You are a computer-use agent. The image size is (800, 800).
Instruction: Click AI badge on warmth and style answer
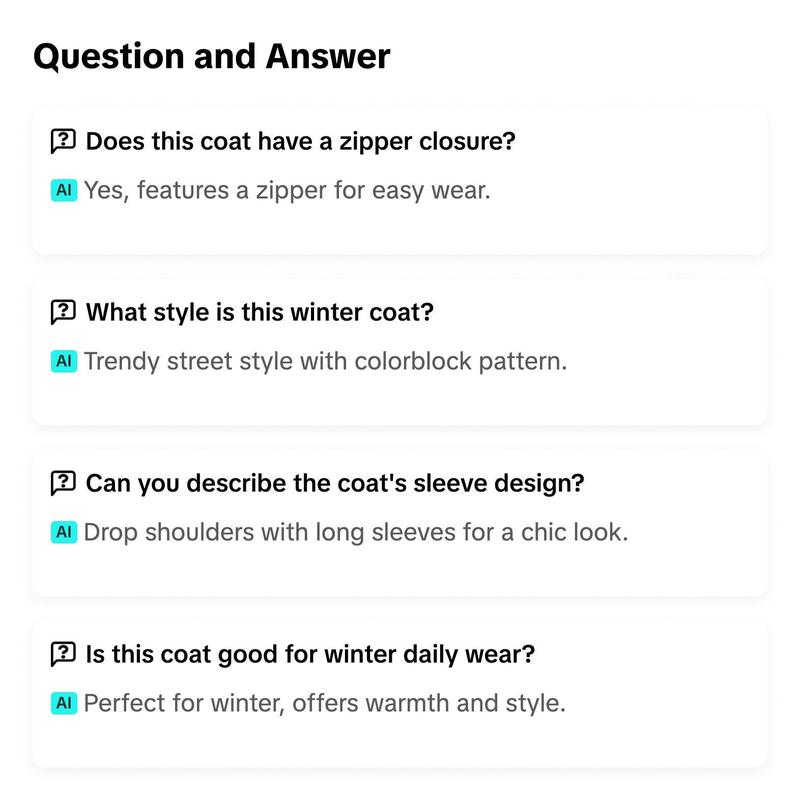64,703
